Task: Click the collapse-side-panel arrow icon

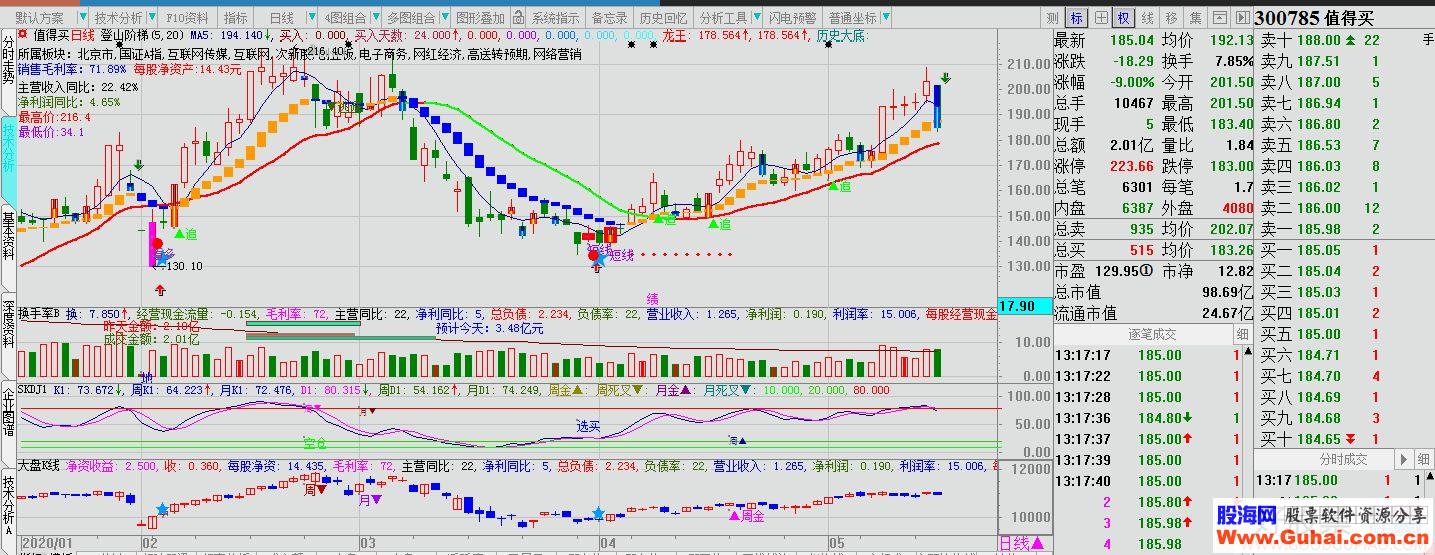Action: click(1242, 18)
